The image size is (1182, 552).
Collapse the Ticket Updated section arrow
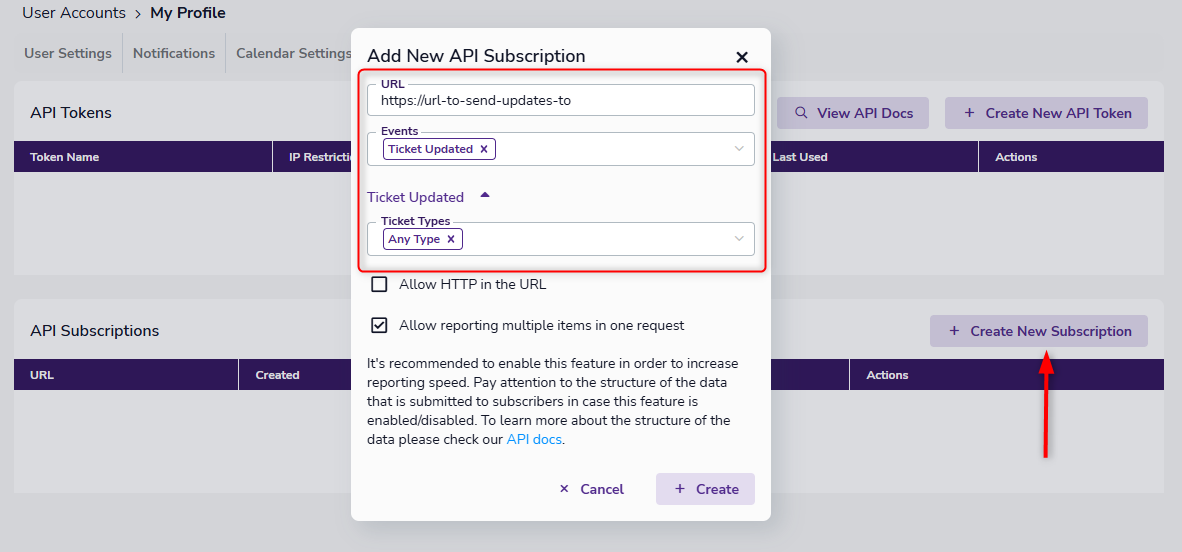pos(485,196)
